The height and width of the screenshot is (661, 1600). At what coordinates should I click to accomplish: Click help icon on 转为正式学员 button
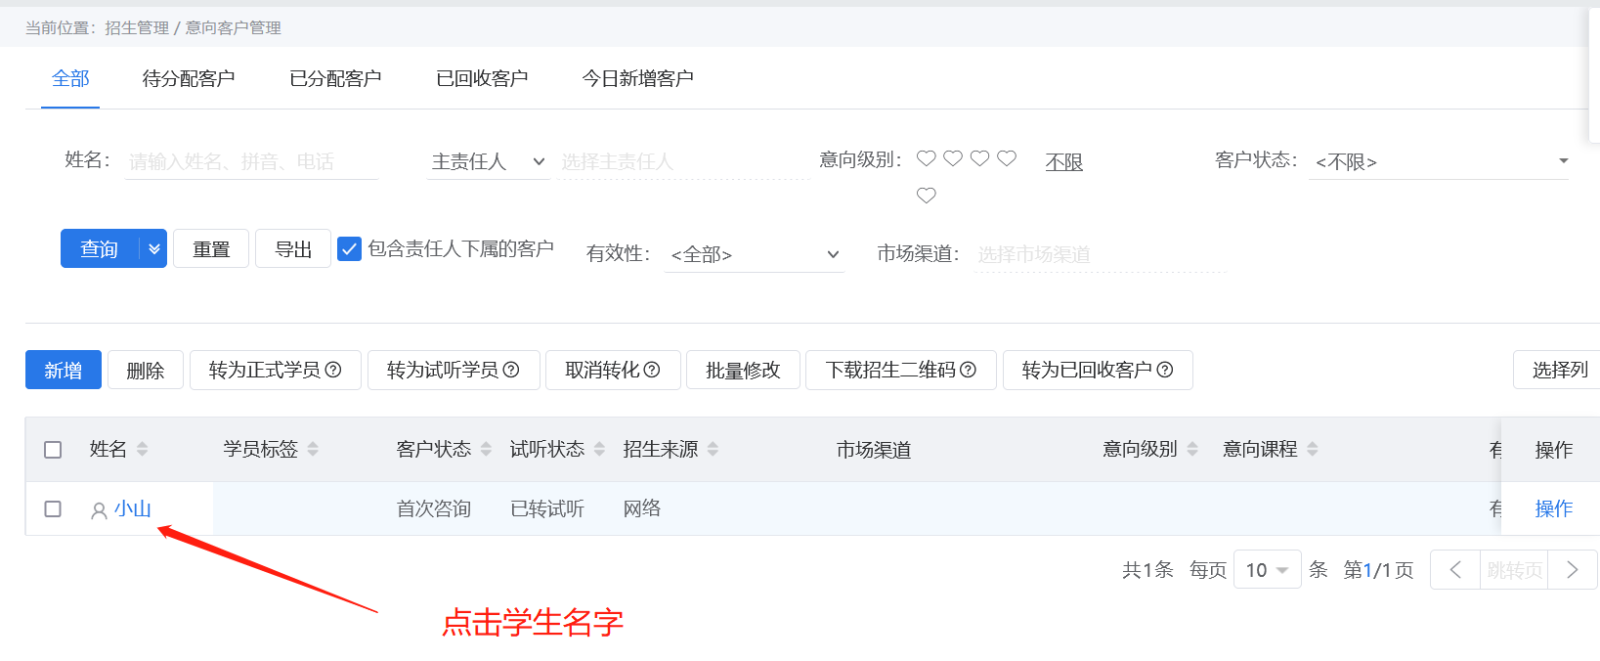(334, 370)
